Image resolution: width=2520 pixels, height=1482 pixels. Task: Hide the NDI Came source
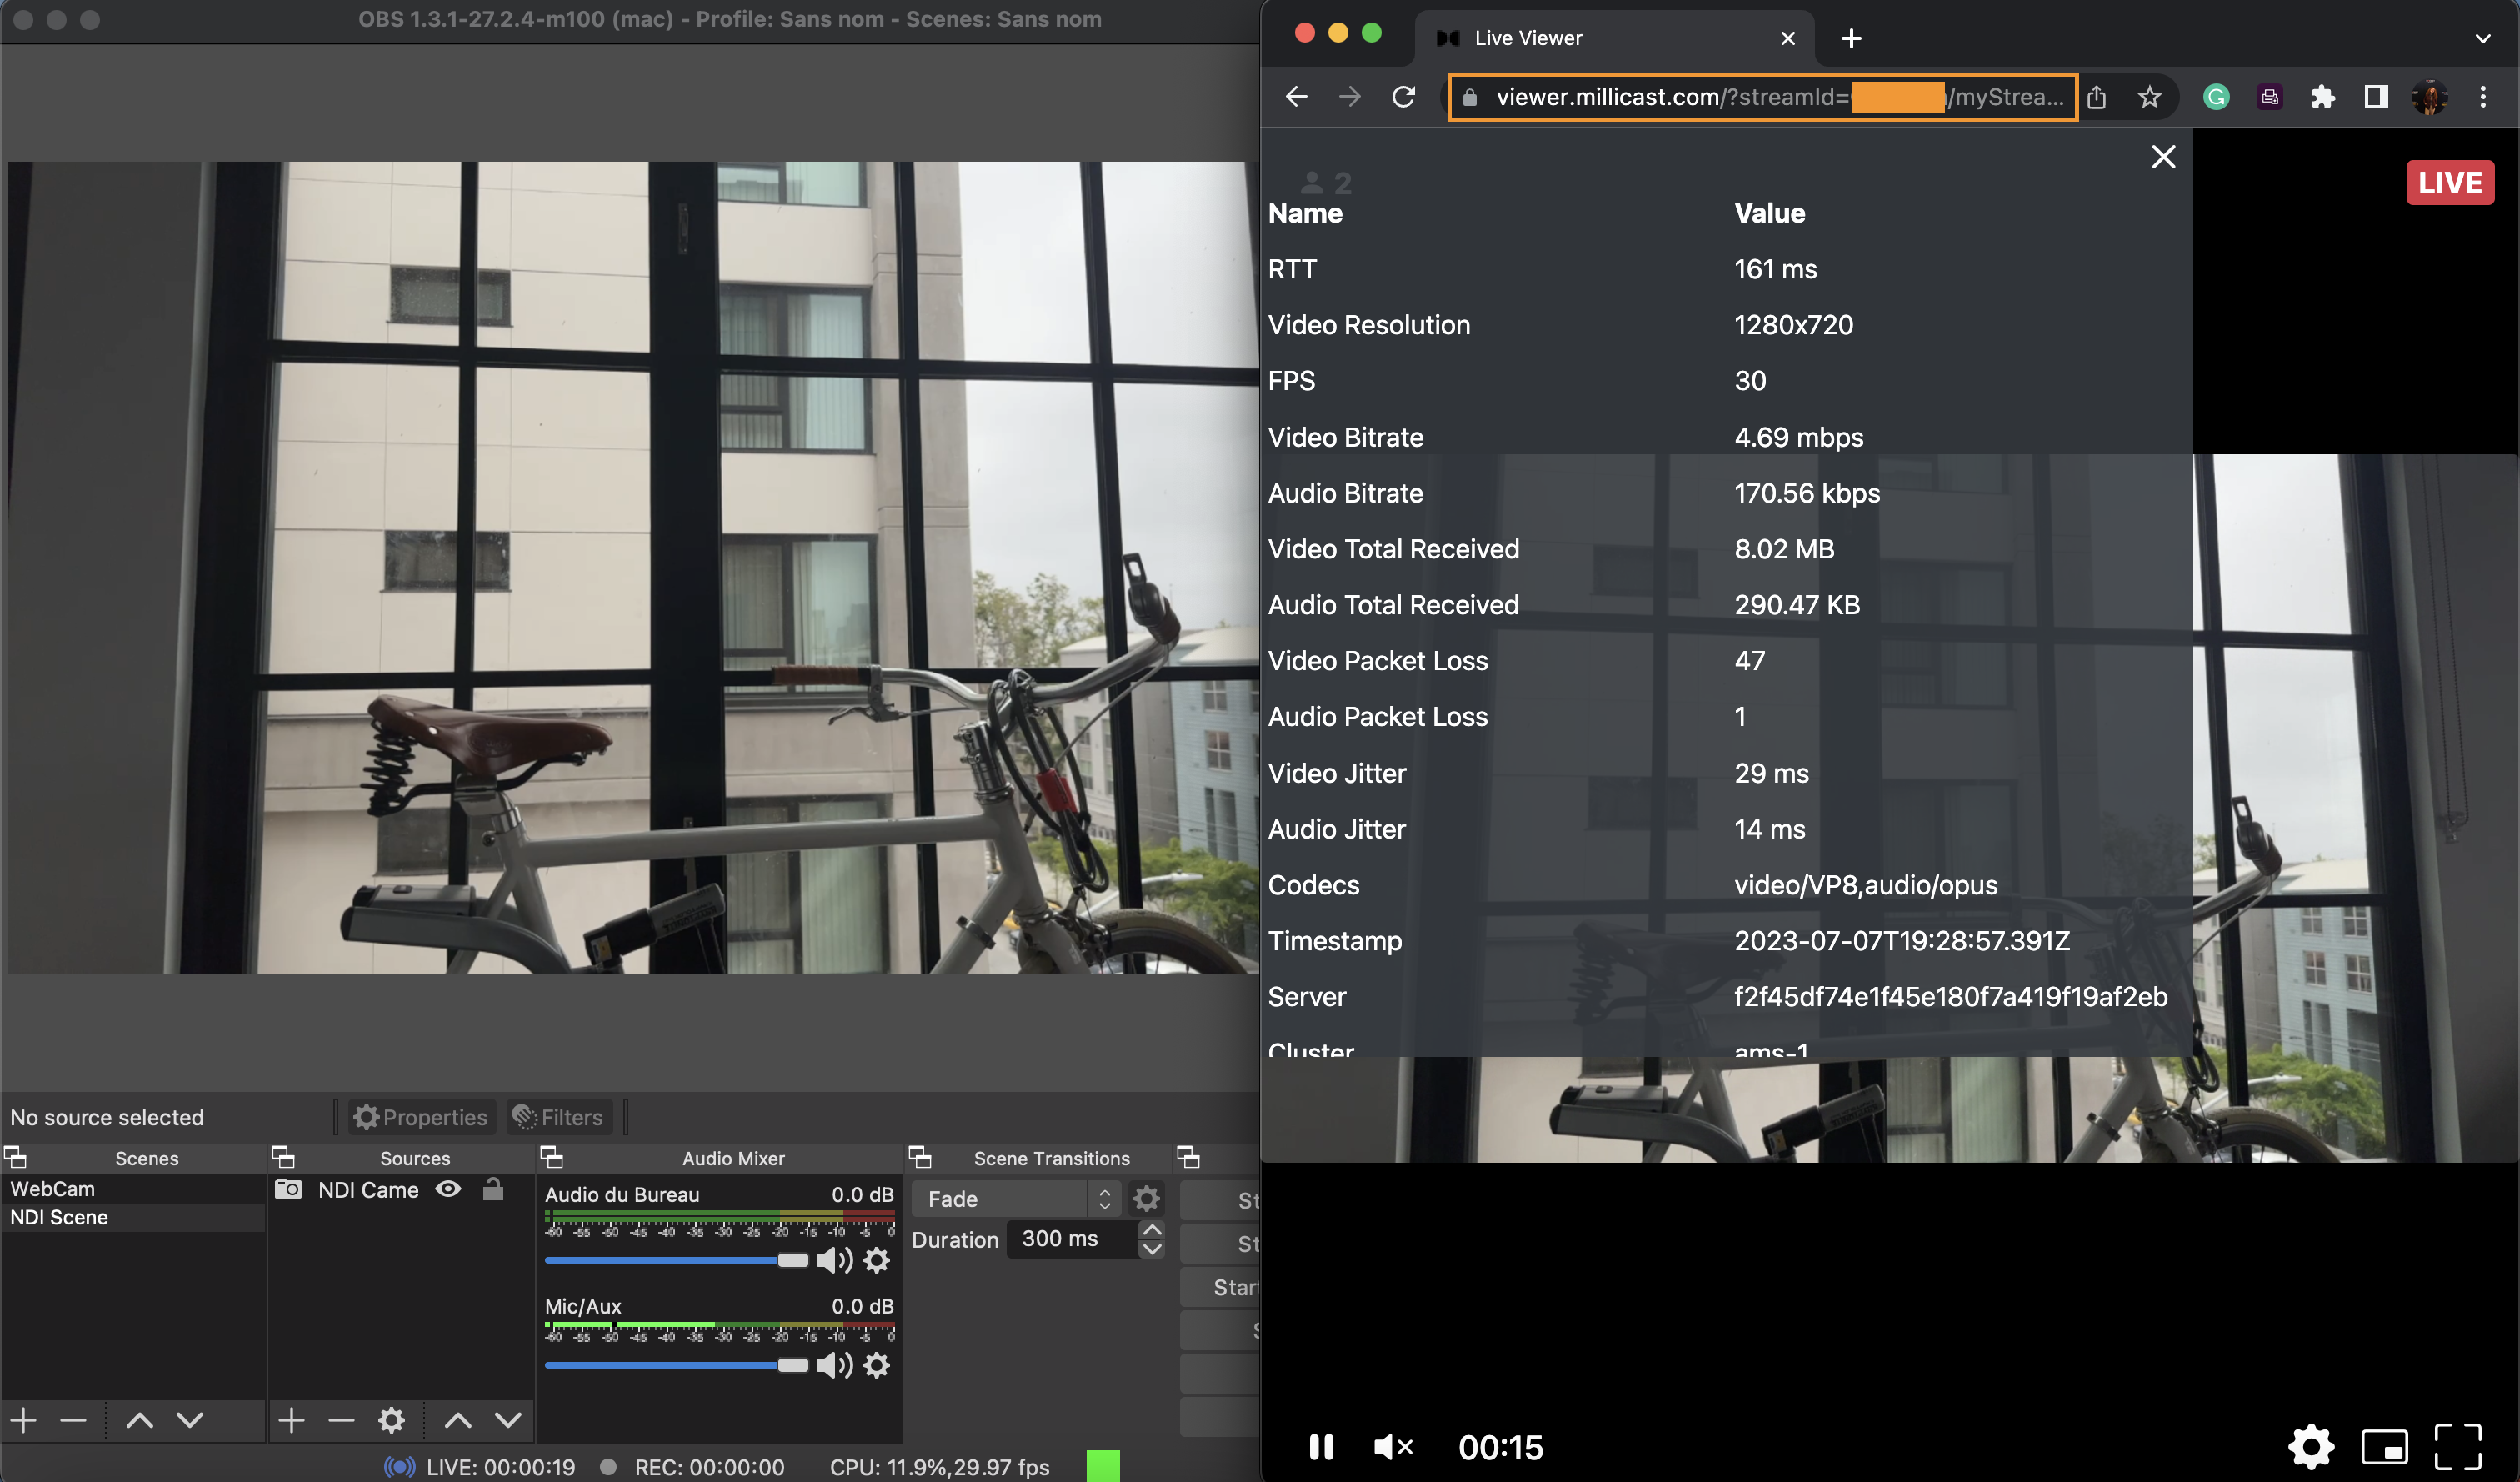pyautogui.click(x=448, y=1189)
